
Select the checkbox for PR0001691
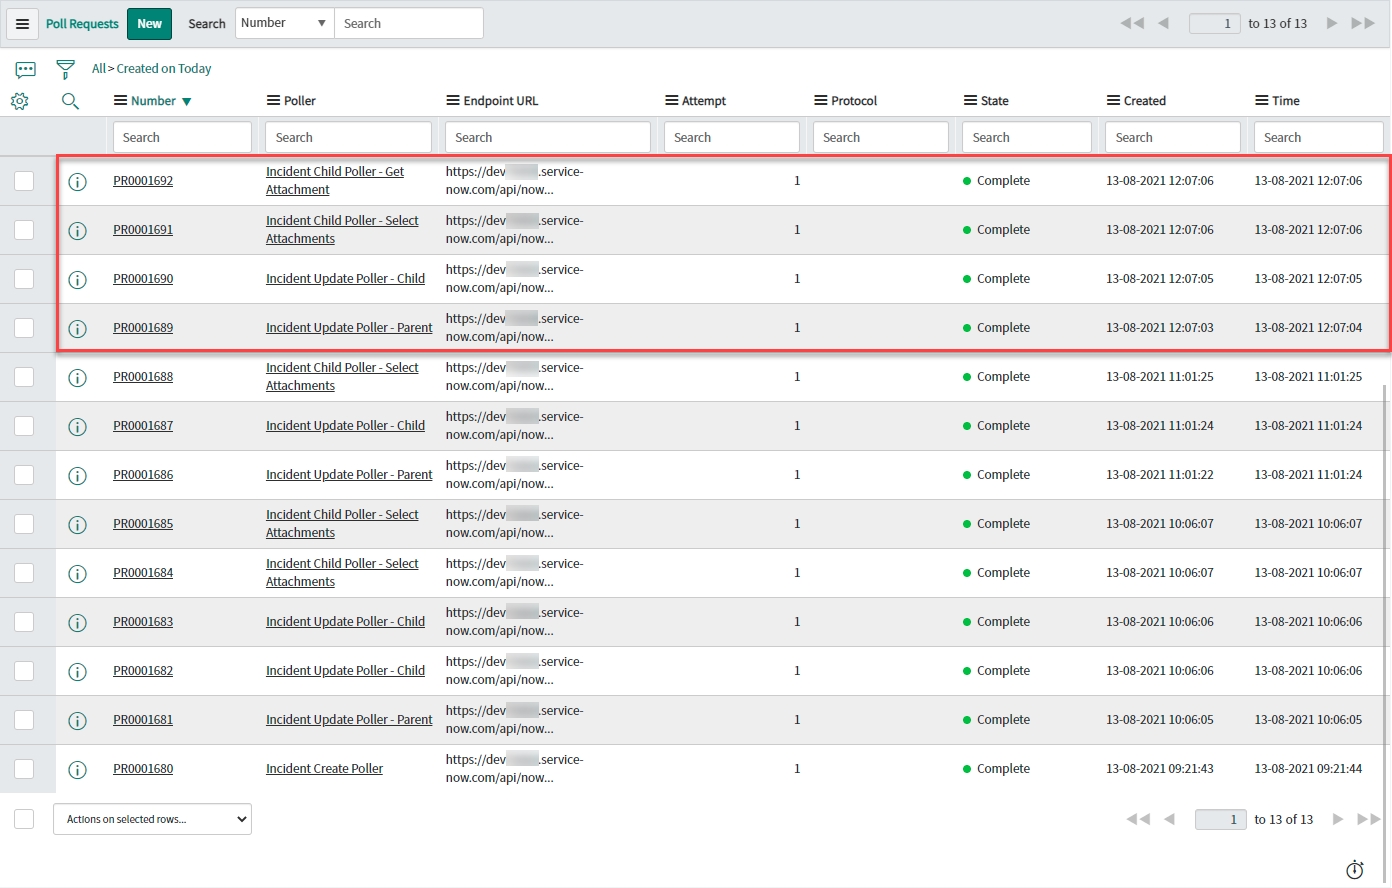(x=24, y=230)
